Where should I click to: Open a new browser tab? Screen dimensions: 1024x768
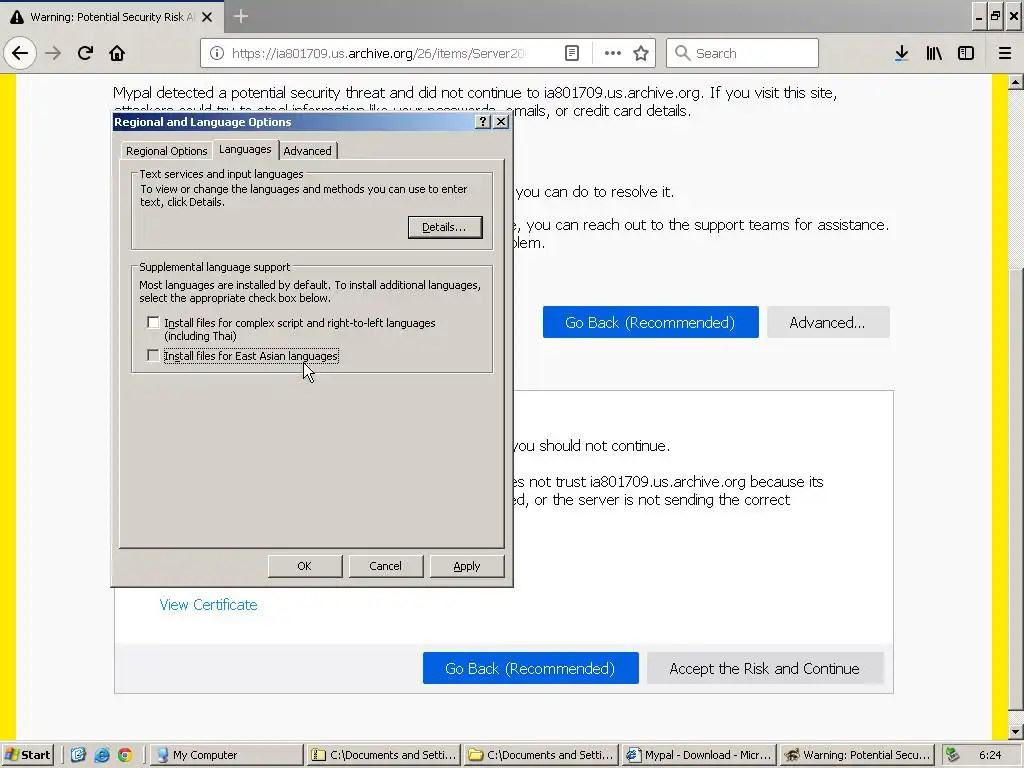[240, 16]
